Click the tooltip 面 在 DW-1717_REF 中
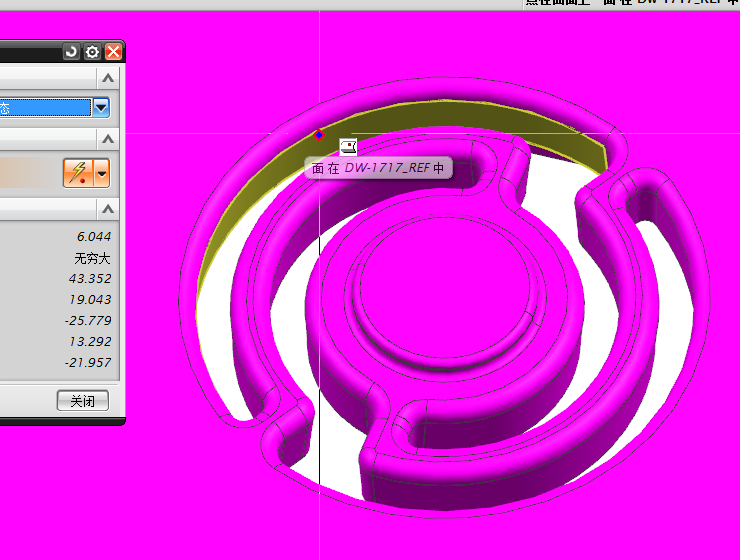The height and width of the screenshot is (560, 740). click(378, 169)
